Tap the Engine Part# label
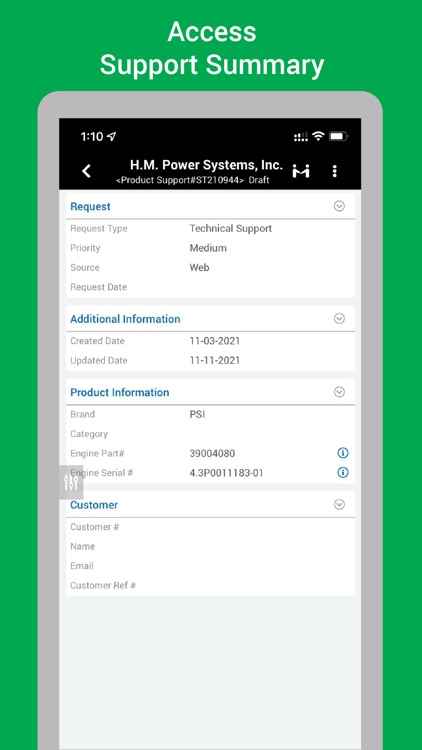422x750 pixels. point(97,454)
